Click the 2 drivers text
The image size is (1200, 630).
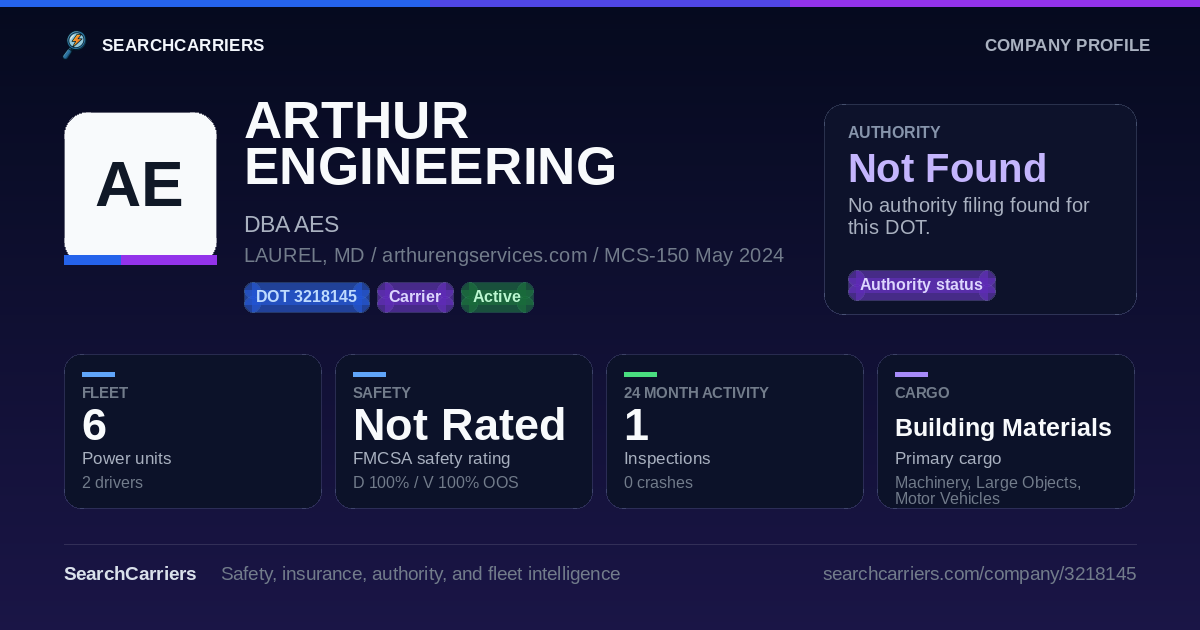112,482
